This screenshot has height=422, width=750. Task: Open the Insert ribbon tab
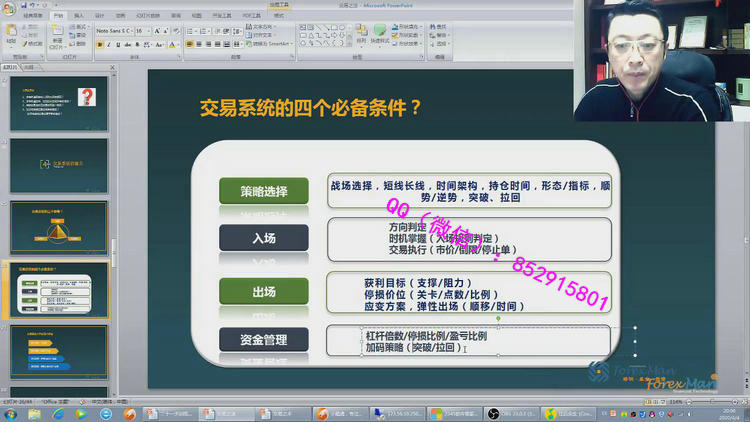(x=79, y=16)
